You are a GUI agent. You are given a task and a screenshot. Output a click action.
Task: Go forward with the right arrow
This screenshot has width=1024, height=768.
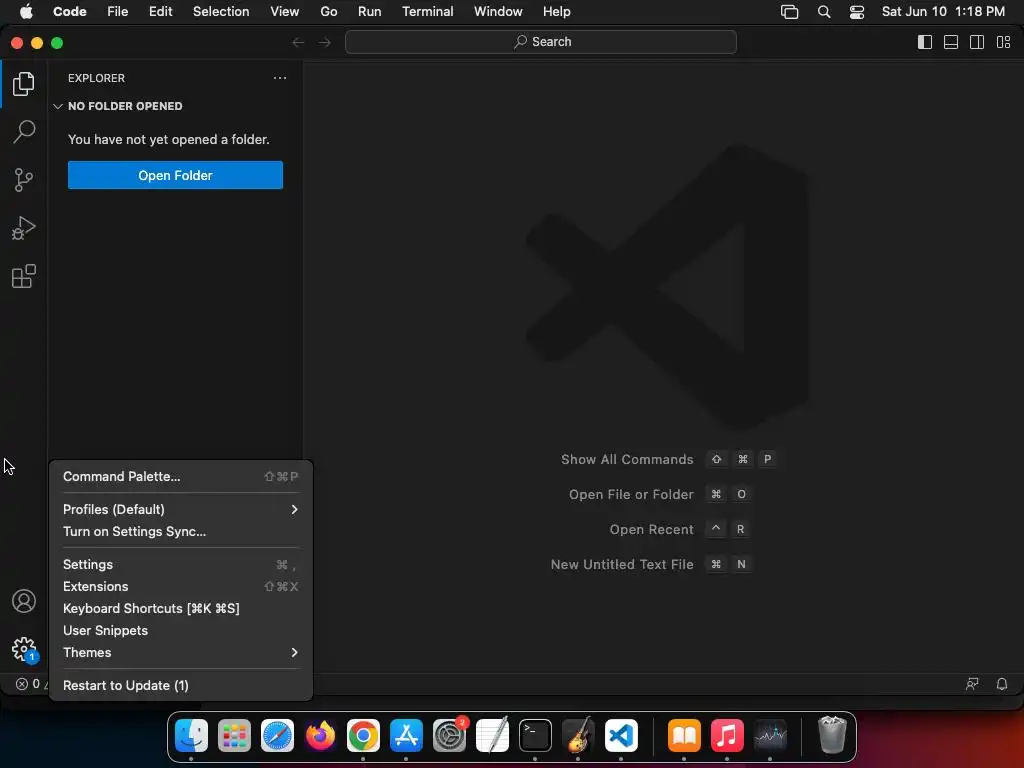click(325, 42)
